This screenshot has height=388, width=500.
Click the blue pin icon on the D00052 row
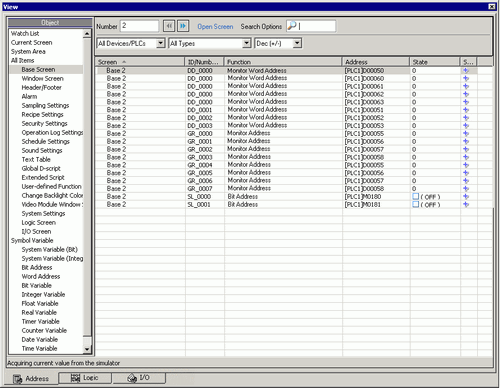point(466,118)
